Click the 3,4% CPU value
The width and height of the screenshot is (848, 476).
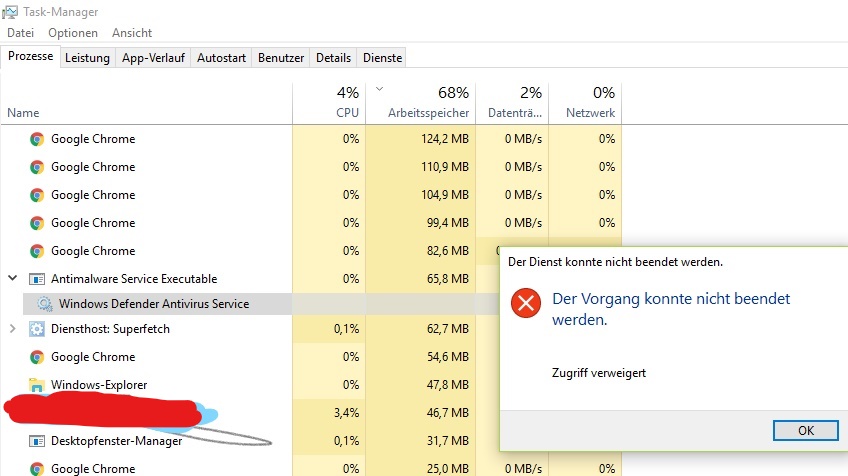346,413
